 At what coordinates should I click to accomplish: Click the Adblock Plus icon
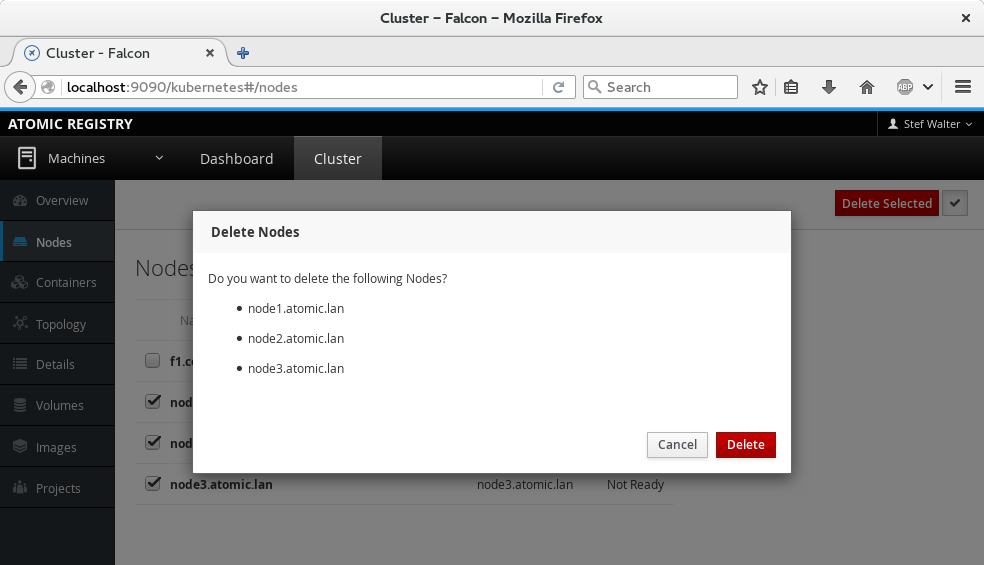905,87
